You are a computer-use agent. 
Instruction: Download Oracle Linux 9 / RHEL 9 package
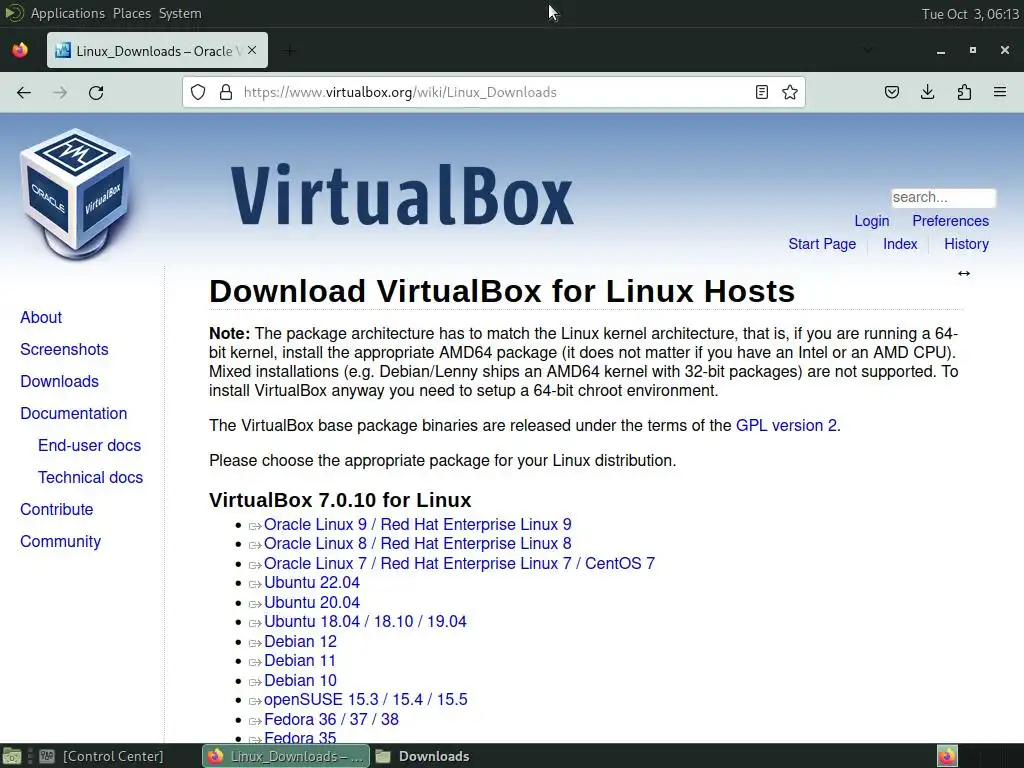coord(417,524)
